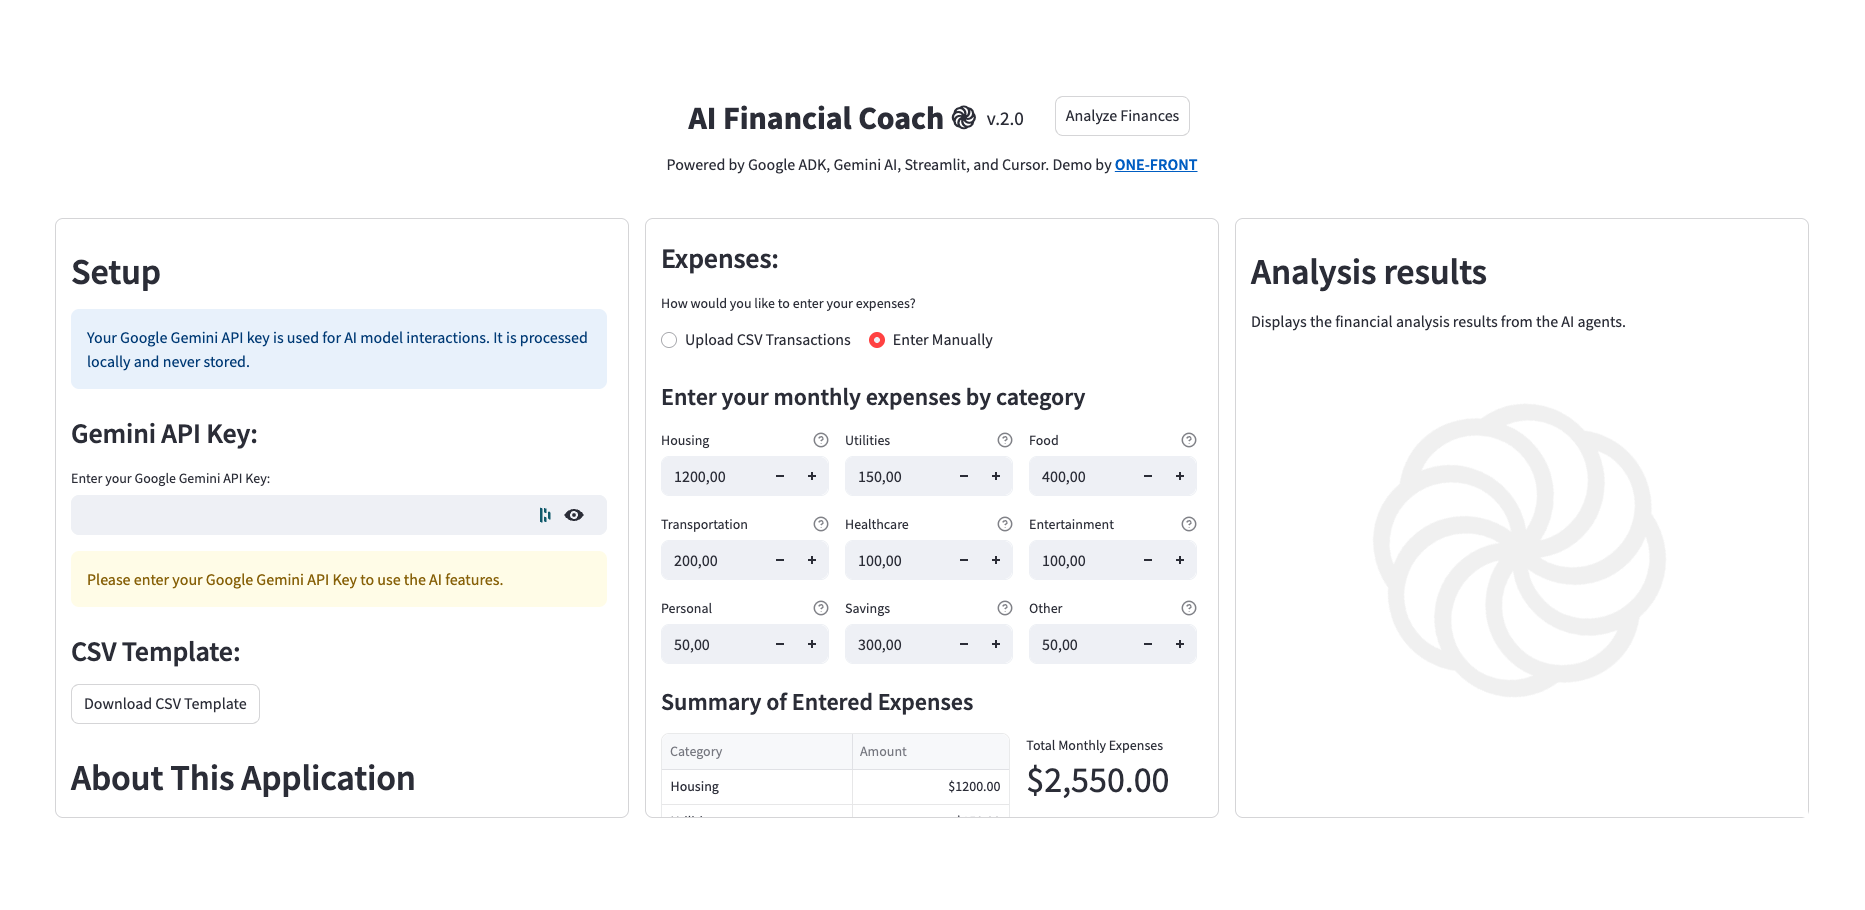The height and width of the screenshot is (910, 1865).
Task: Click the Utilities help question mark icon
Action: 1005,440
